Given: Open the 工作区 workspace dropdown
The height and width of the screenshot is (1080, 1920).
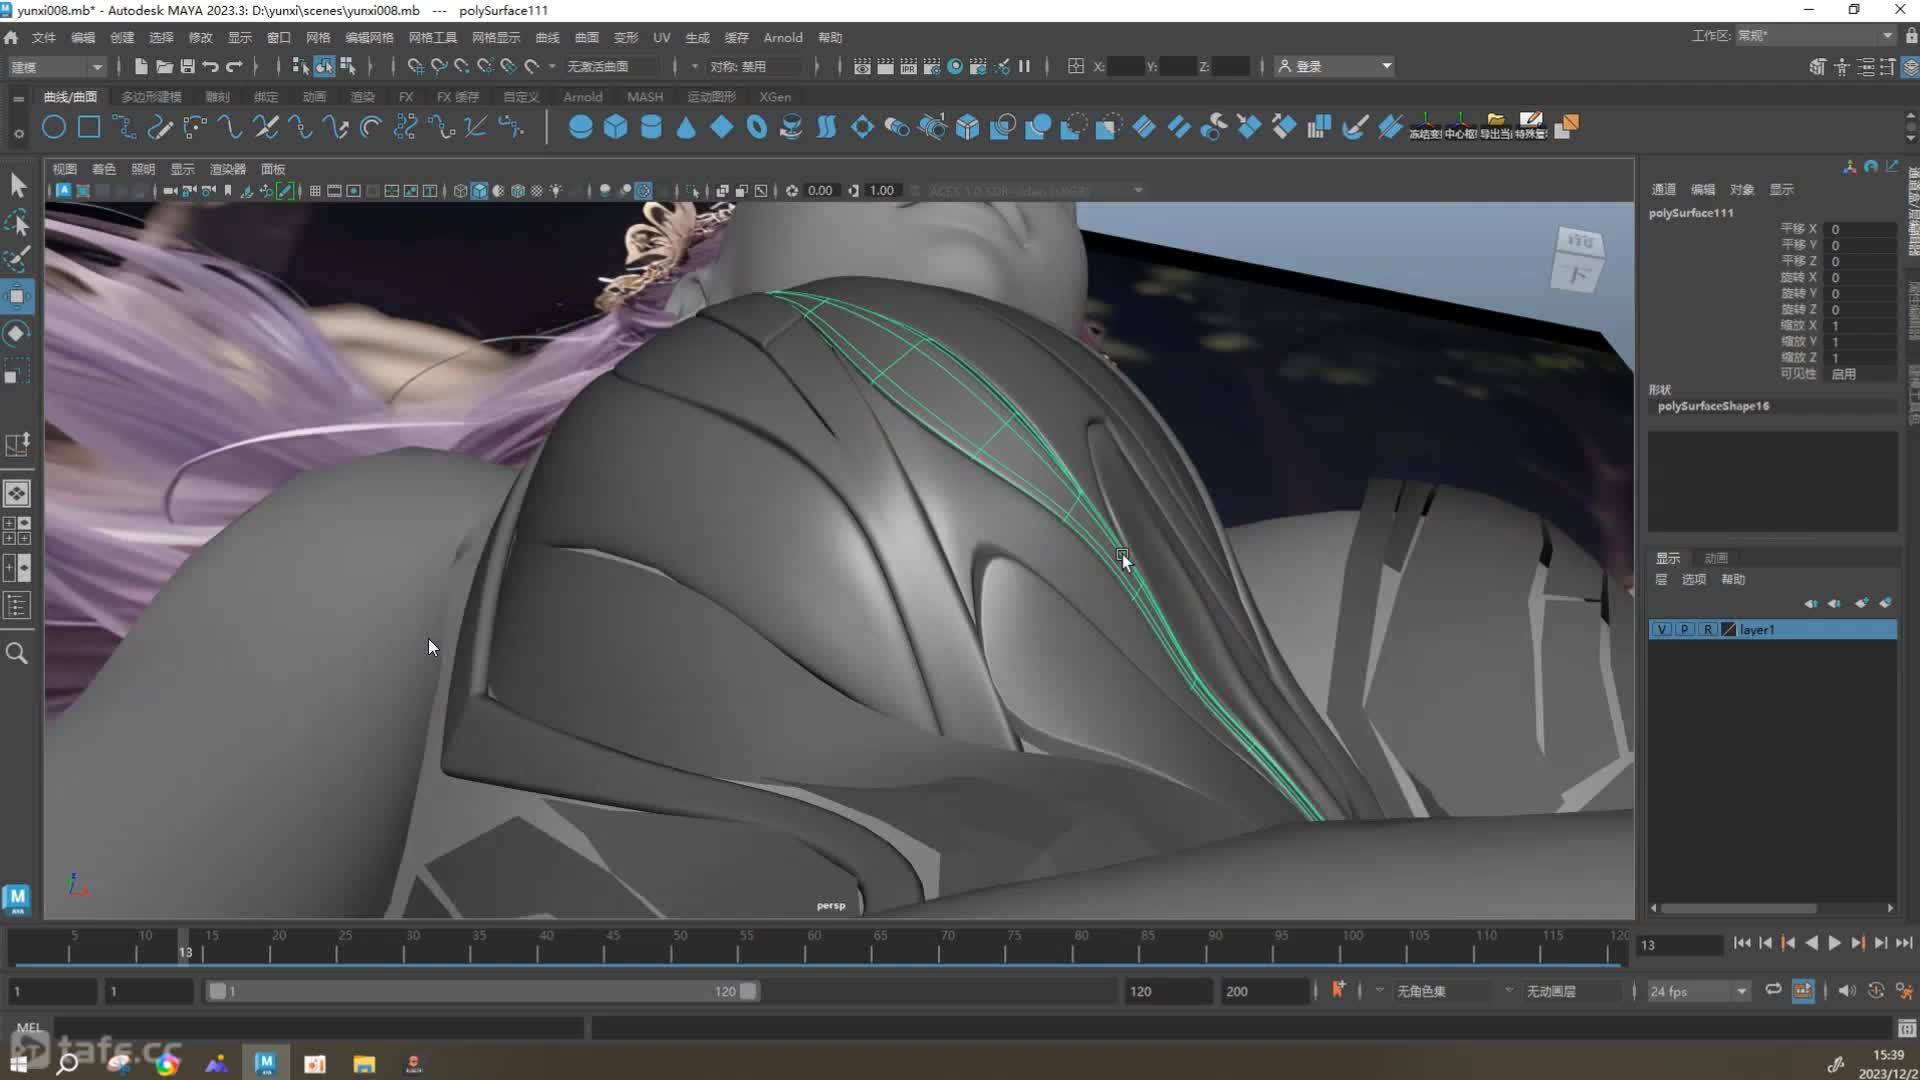Looking at the screenshot, I should 1815,35.
